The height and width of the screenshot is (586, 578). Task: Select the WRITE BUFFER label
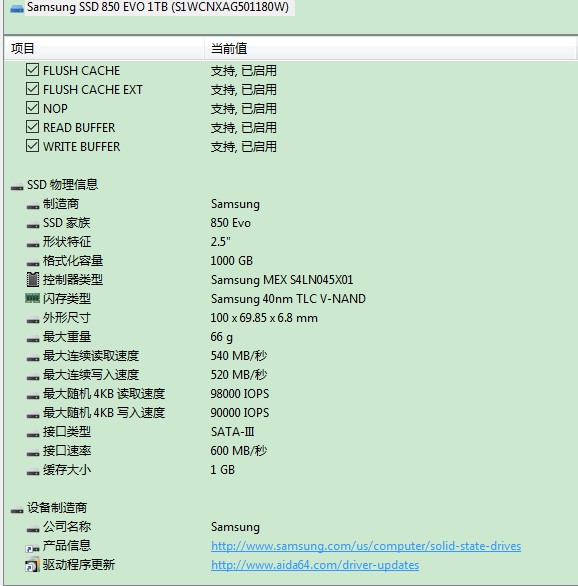[x=82, y=147]
